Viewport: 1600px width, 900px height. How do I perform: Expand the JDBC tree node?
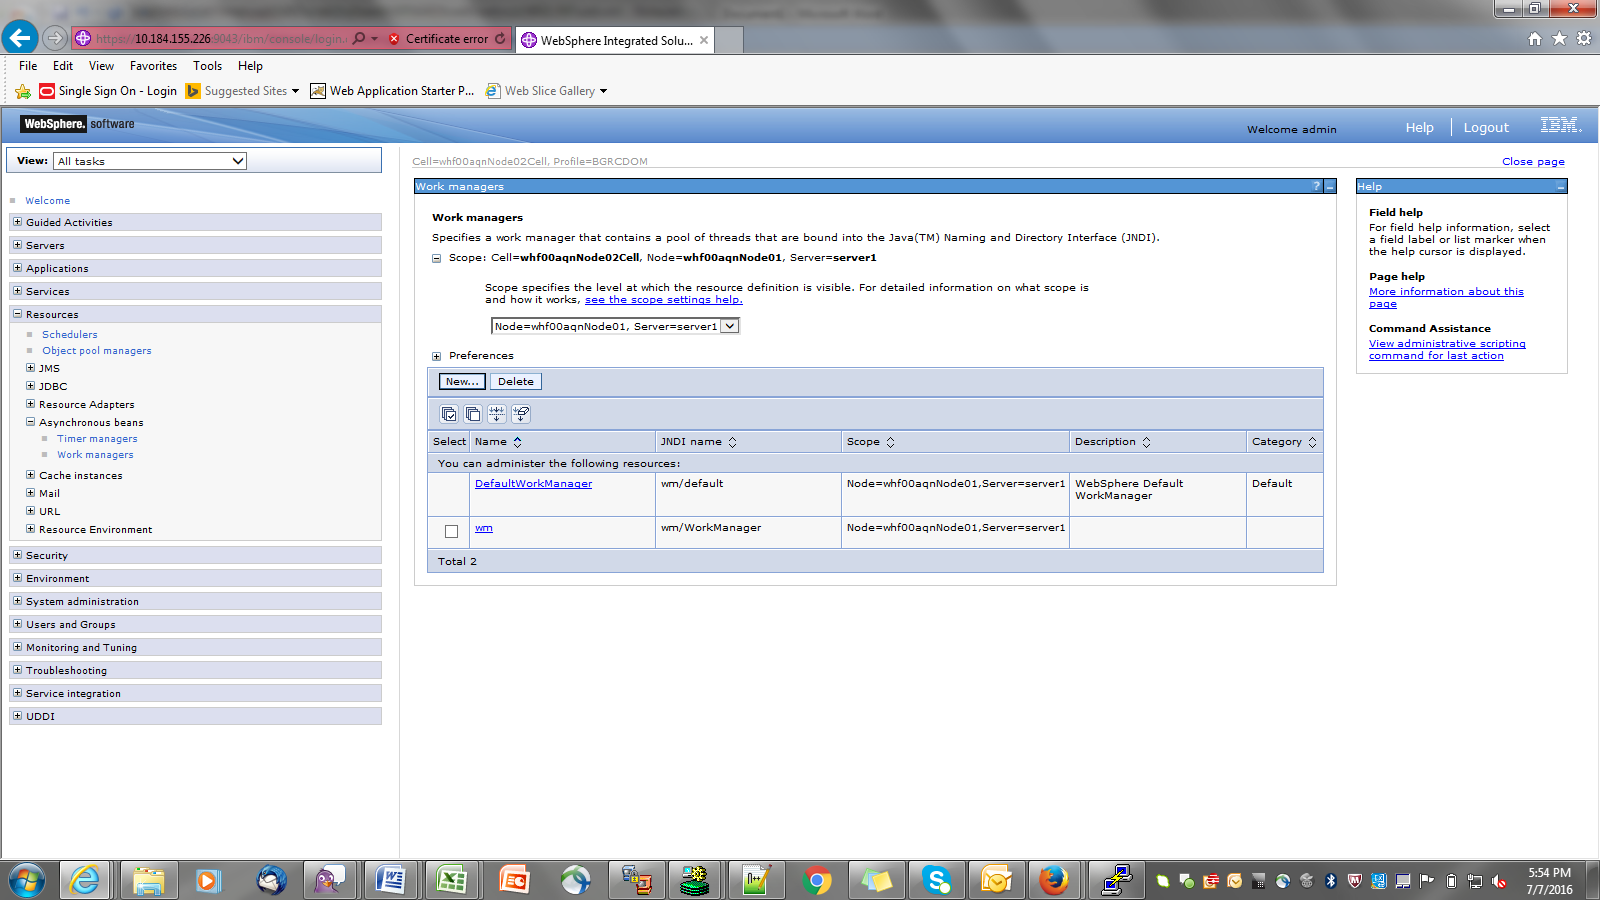pyautogui.click(x=30, y=386)
